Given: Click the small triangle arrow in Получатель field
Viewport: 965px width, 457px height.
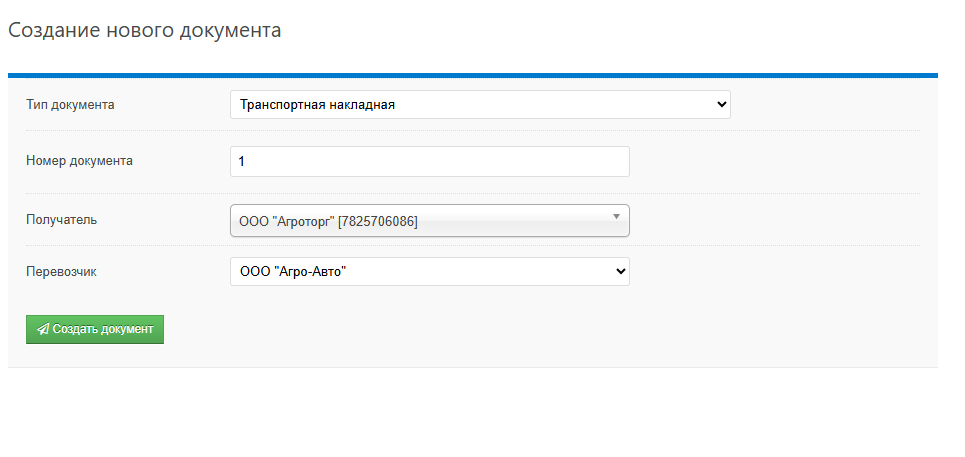Looking at the screenshot, I should (x=616, y=217).
